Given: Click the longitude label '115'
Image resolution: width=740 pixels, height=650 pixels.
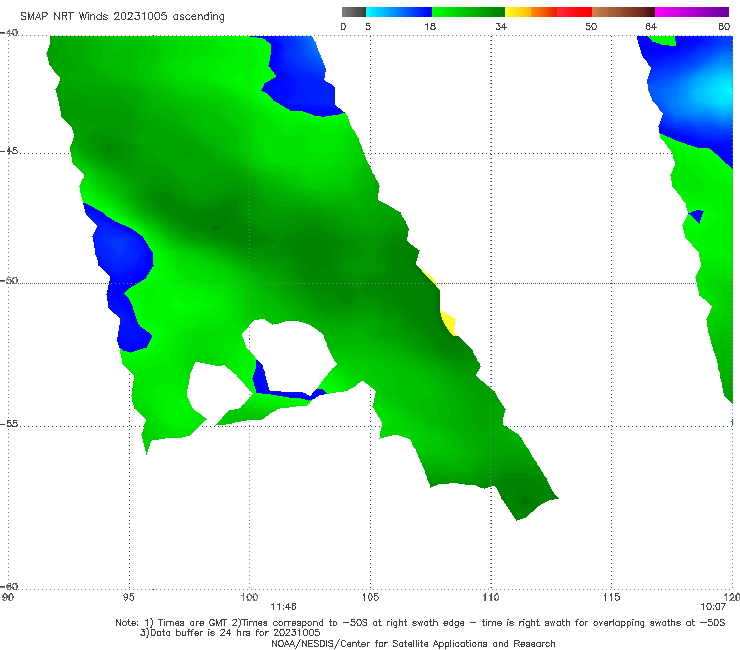Looking at the screenshot, I should pos(612,597).
